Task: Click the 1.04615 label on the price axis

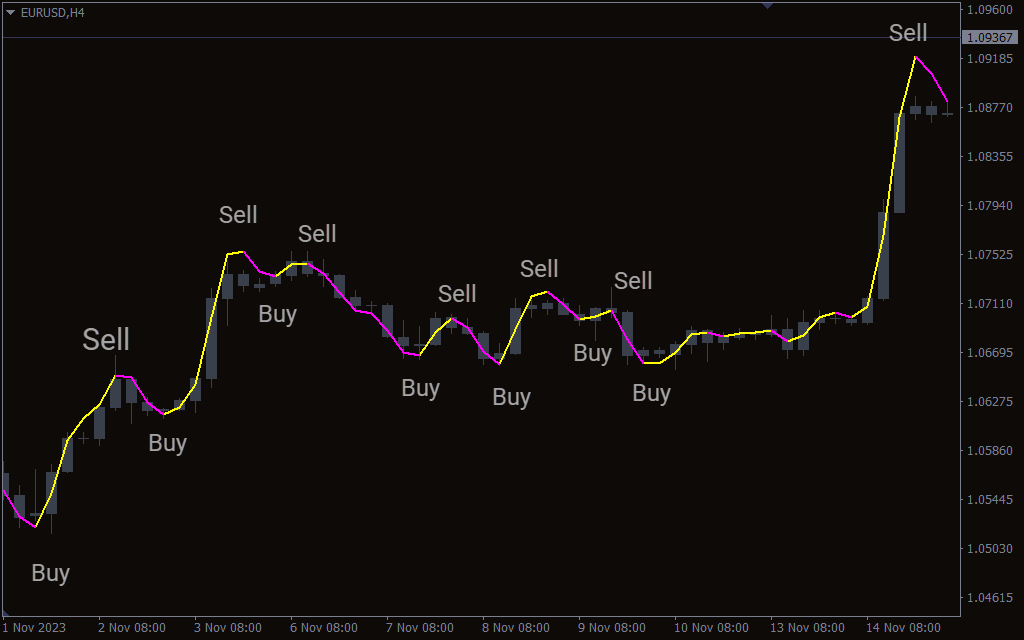Action: point(988,598)
